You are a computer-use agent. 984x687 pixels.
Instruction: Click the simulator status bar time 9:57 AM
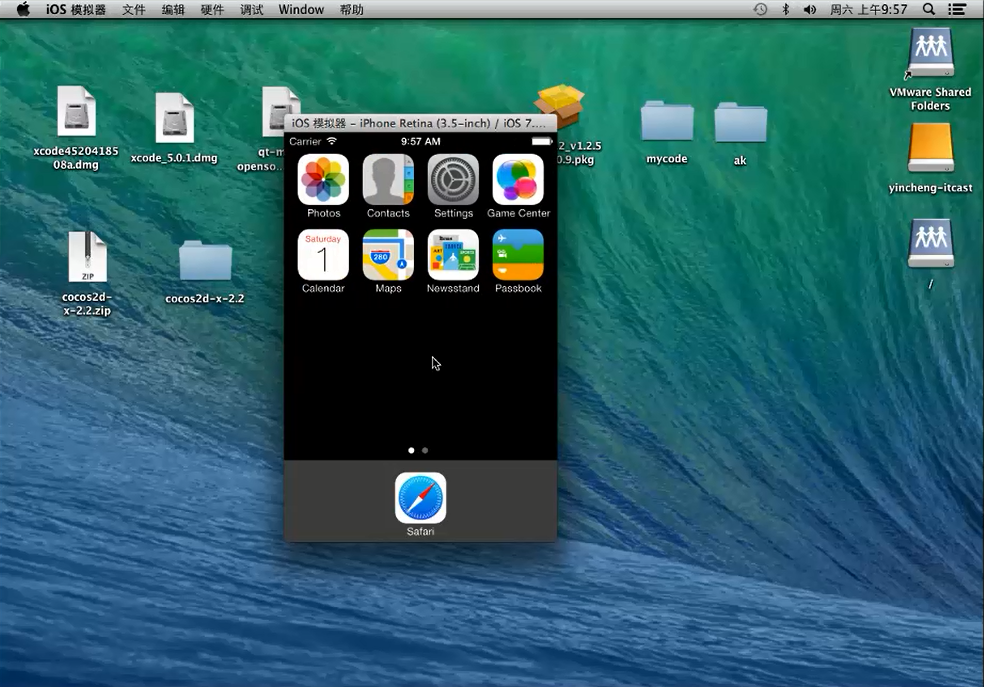coord(420,141)
